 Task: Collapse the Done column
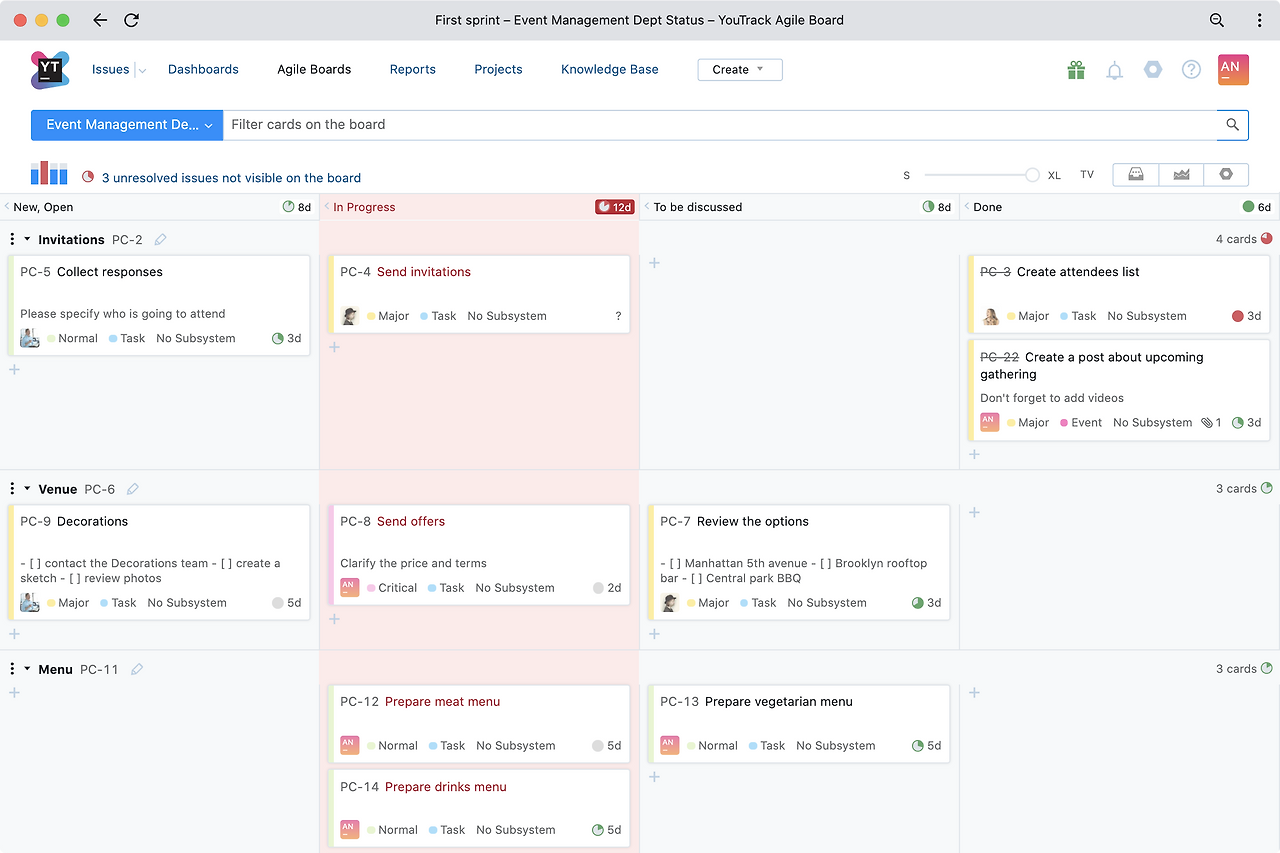click(x=967, y=207)
